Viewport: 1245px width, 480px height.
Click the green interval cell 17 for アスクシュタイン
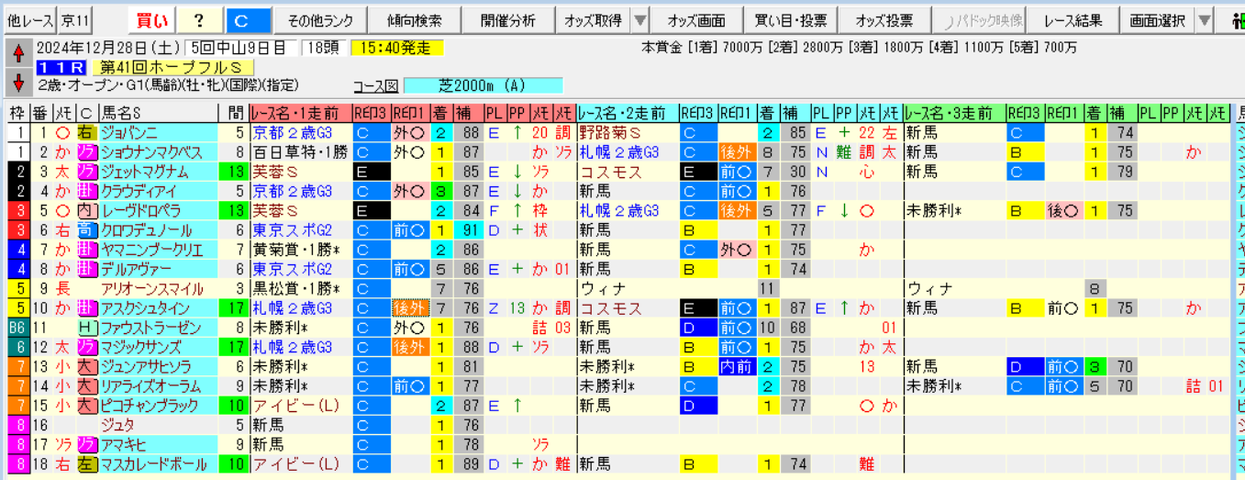(235, 308)
